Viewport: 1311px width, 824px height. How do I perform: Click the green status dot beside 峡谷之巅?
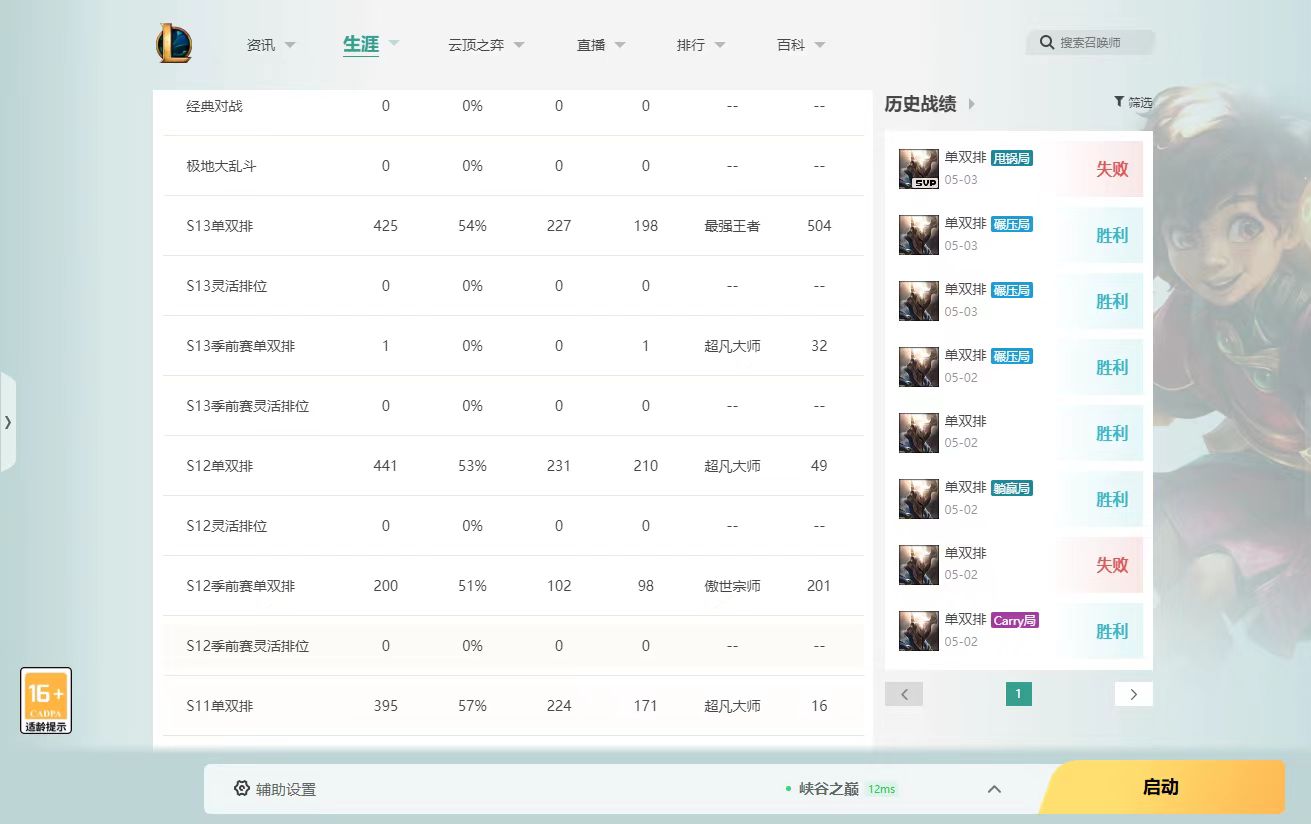pyautogui.click(x=789, y=789)
